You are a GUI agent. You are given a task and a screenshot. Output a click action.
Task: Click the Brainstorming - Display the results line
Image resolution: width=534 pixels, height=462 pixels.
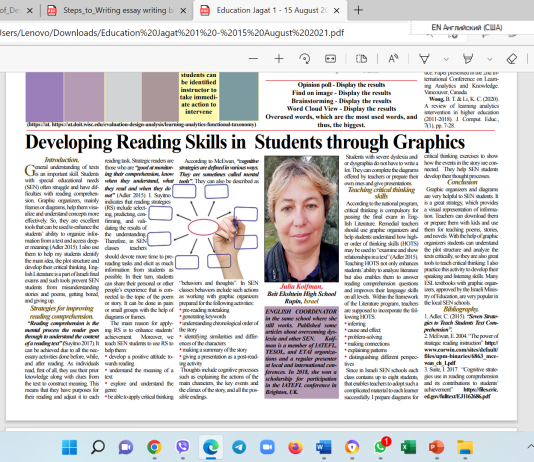coord(341,101)
